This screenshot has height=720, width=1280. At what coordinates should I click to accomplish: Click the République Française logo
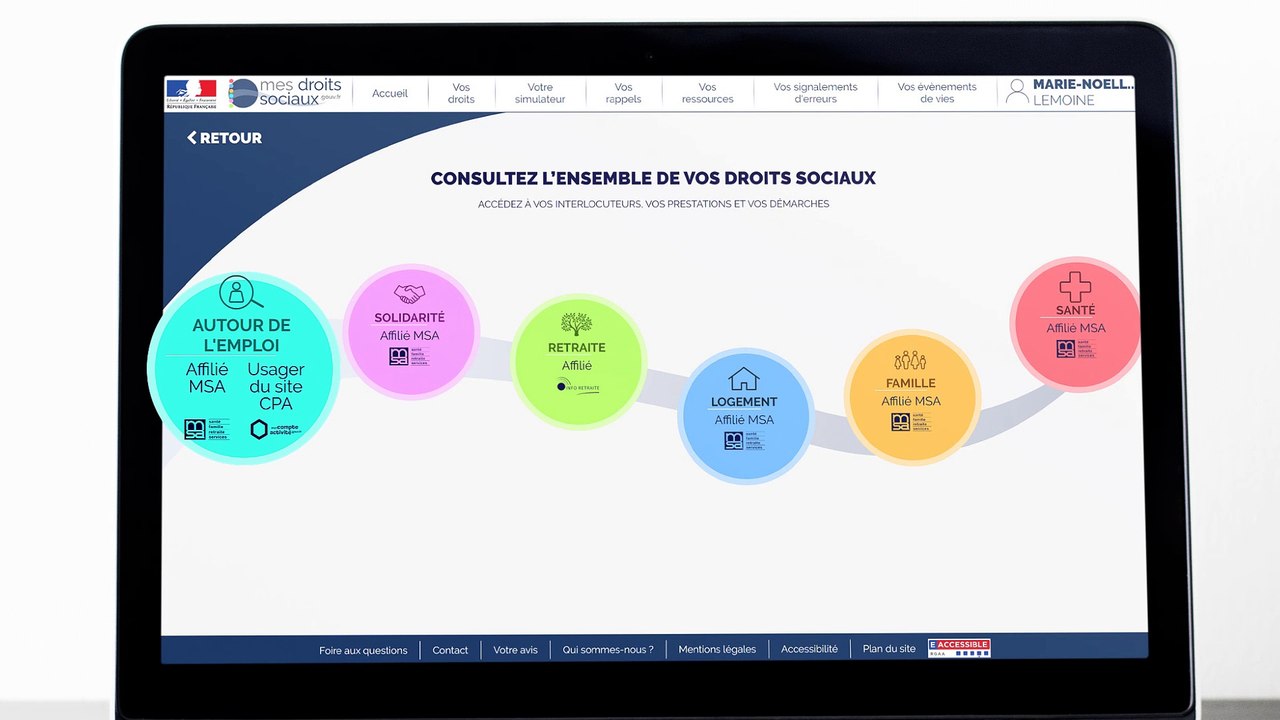191,93
